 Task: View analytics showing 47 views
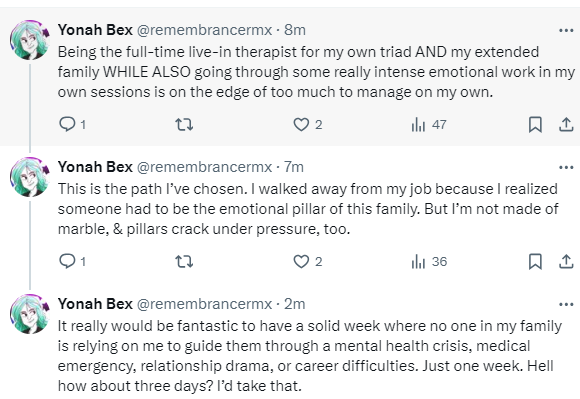coord(429,124)
